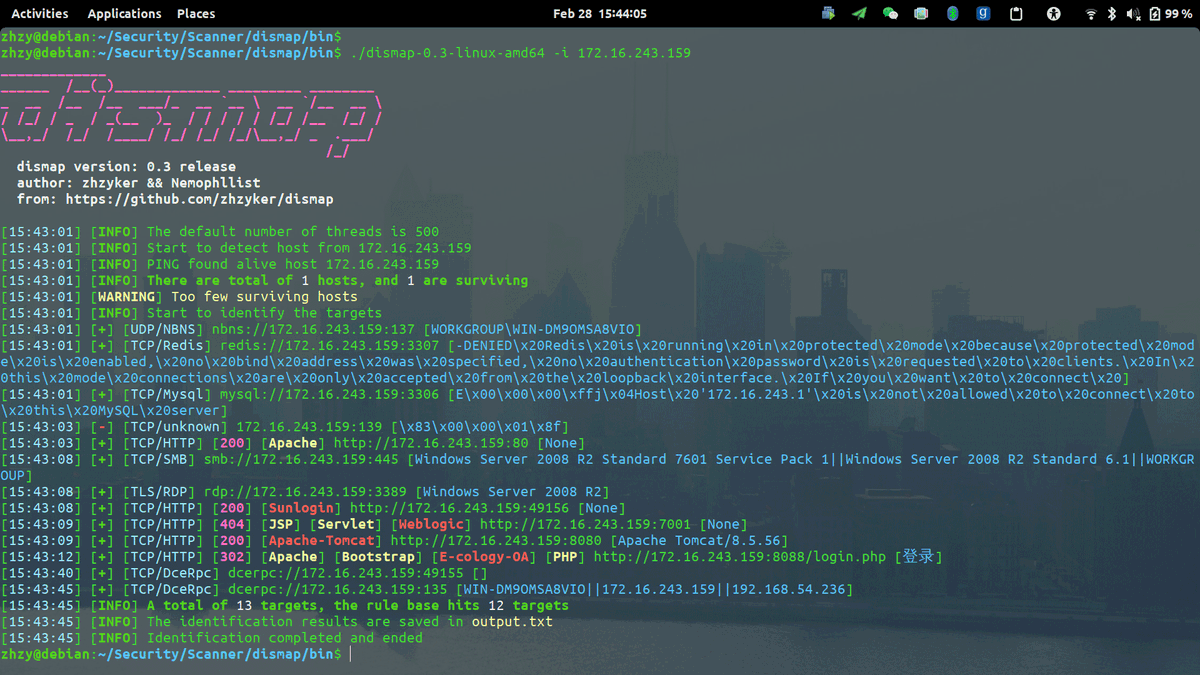This screenshot has height=675, width=1200.
Task: Click '[Apache Tomcat/8.5.56]' text
Action: click(699, 540)
